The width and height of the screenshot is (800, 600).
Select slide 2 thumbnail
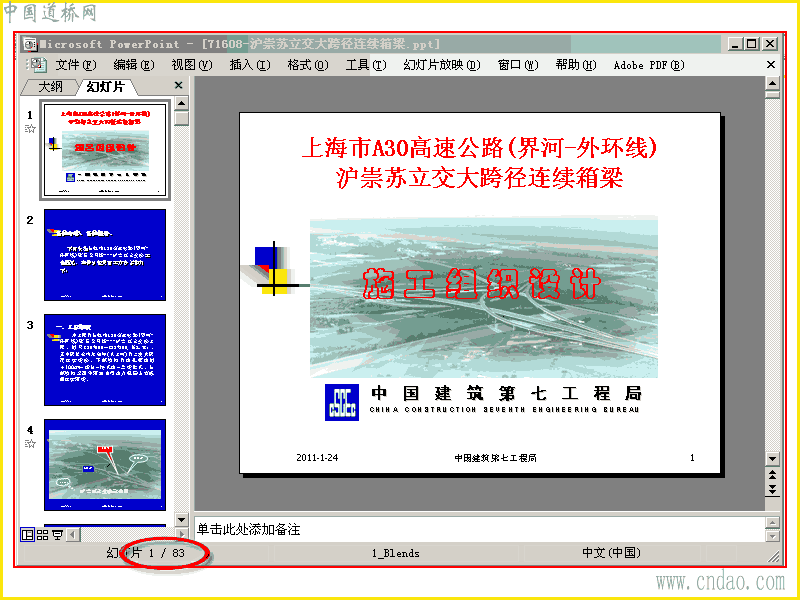point(105,255)
